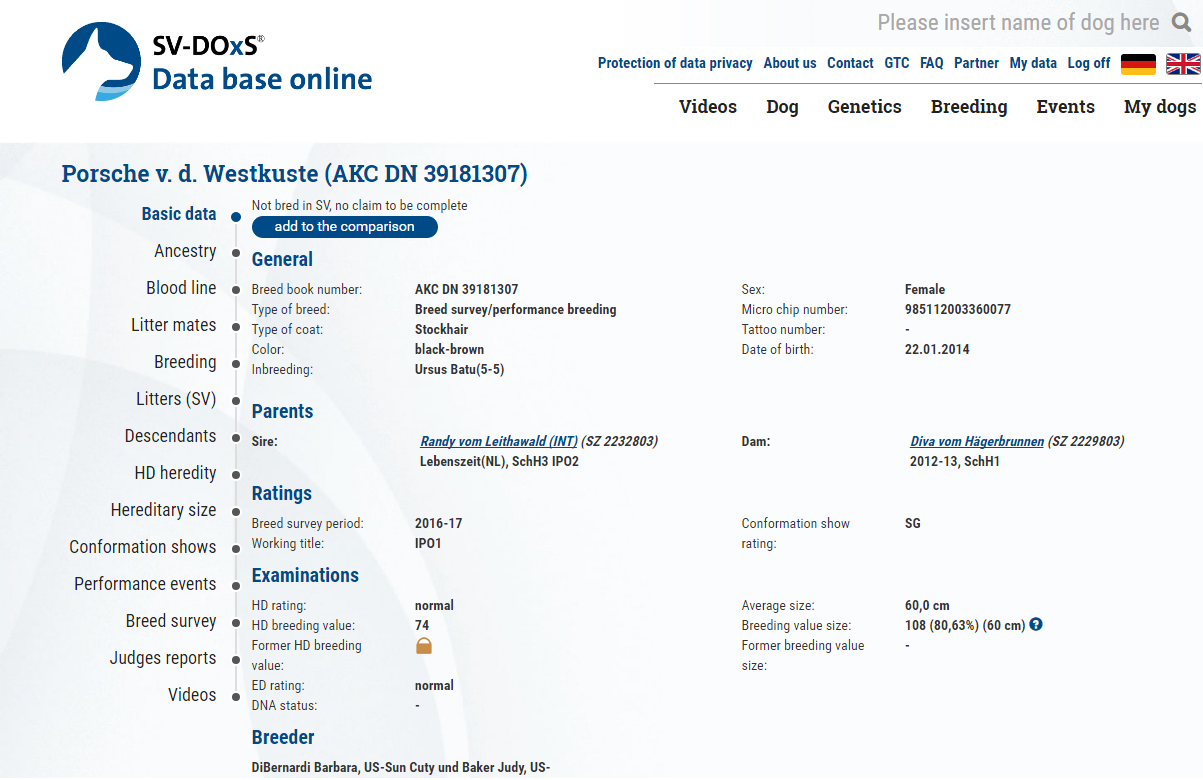Open dam Diva vom Hägerbrunnen link
The image size is (1203, 780).
(x=977, y=441)
